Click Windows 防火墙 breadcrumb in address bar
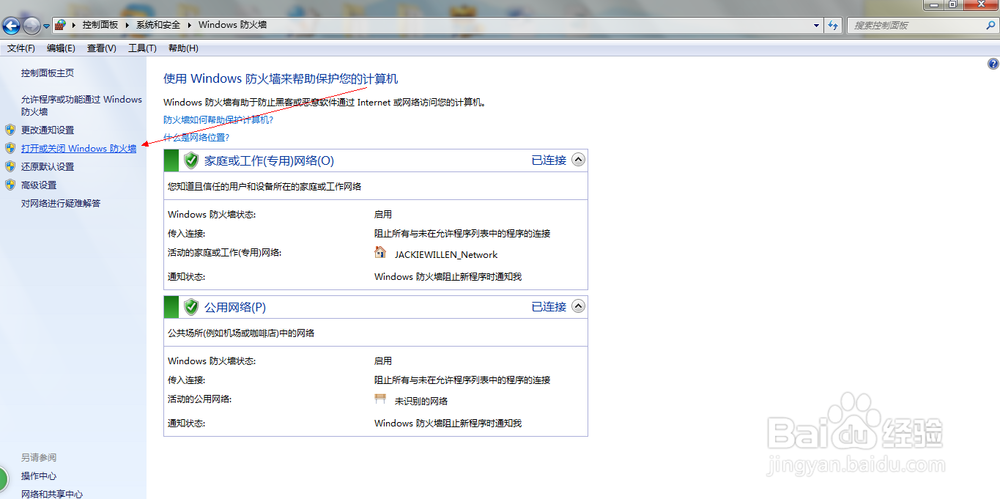 coord(232,25)
